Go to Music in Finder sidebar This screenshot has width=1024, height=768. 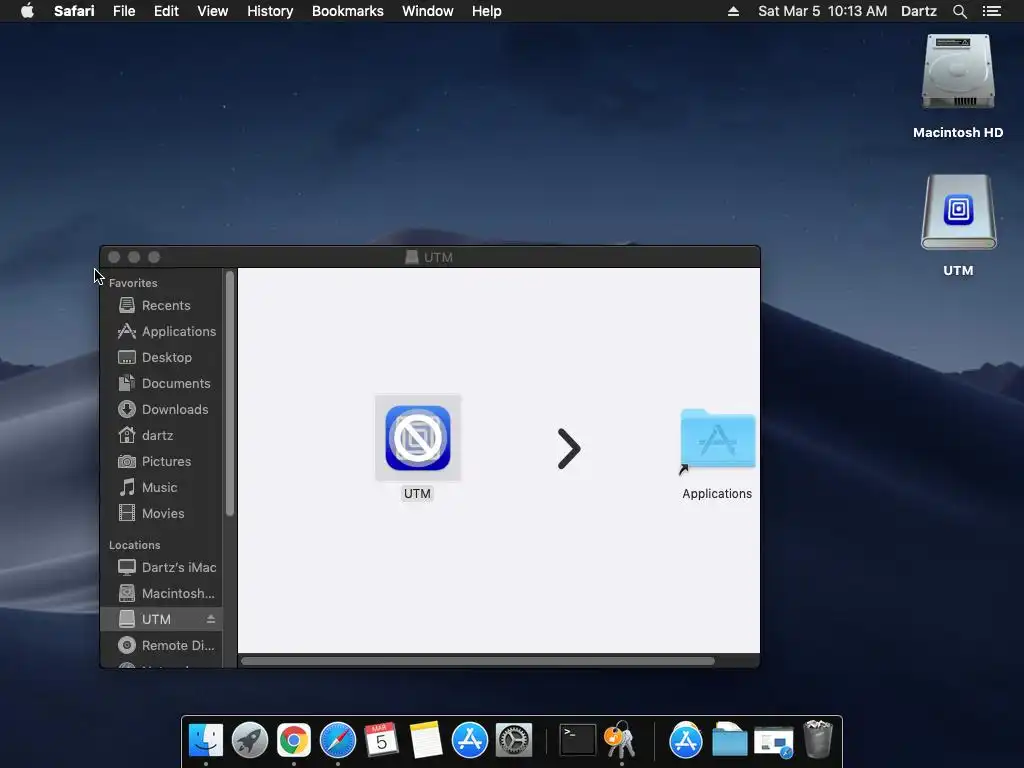[x=161, y=487]
